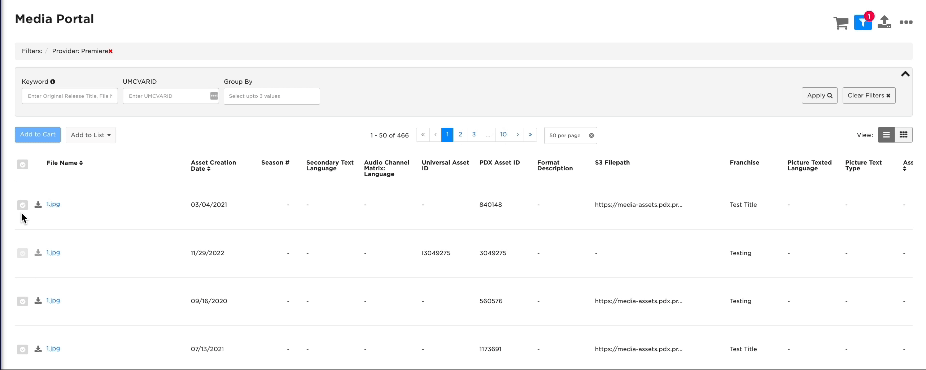
Task: Select page 1 in pagination
Action: (448, 135)
